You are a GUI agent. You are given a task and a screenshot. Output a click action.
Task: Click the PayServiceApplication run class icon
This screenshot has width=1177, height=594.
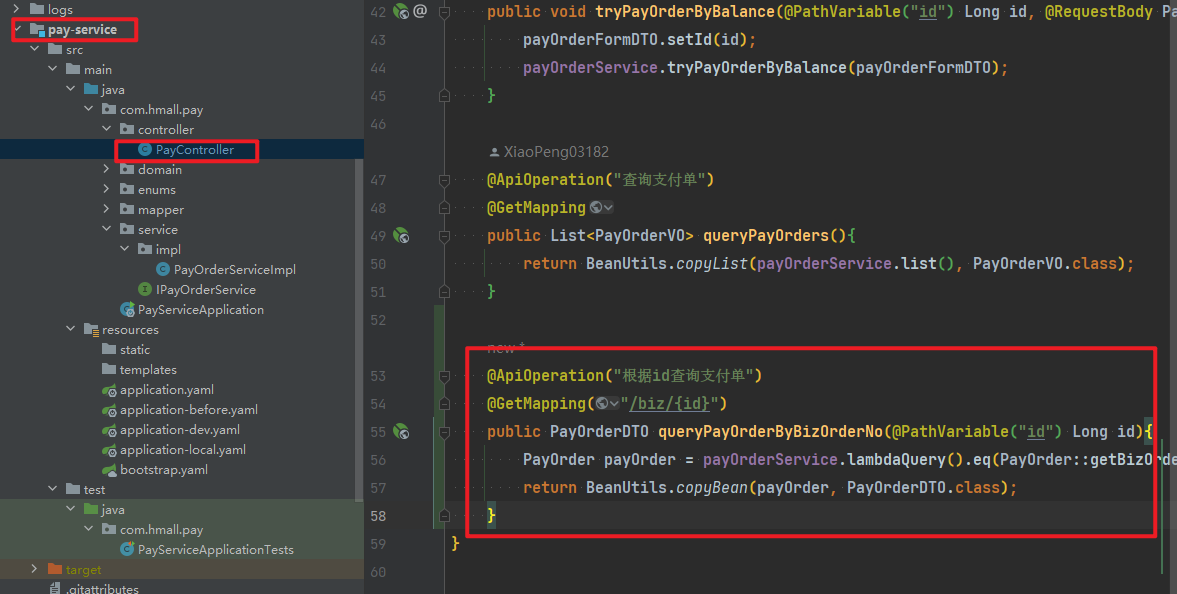pyautogui.click(x=127, y=310)
